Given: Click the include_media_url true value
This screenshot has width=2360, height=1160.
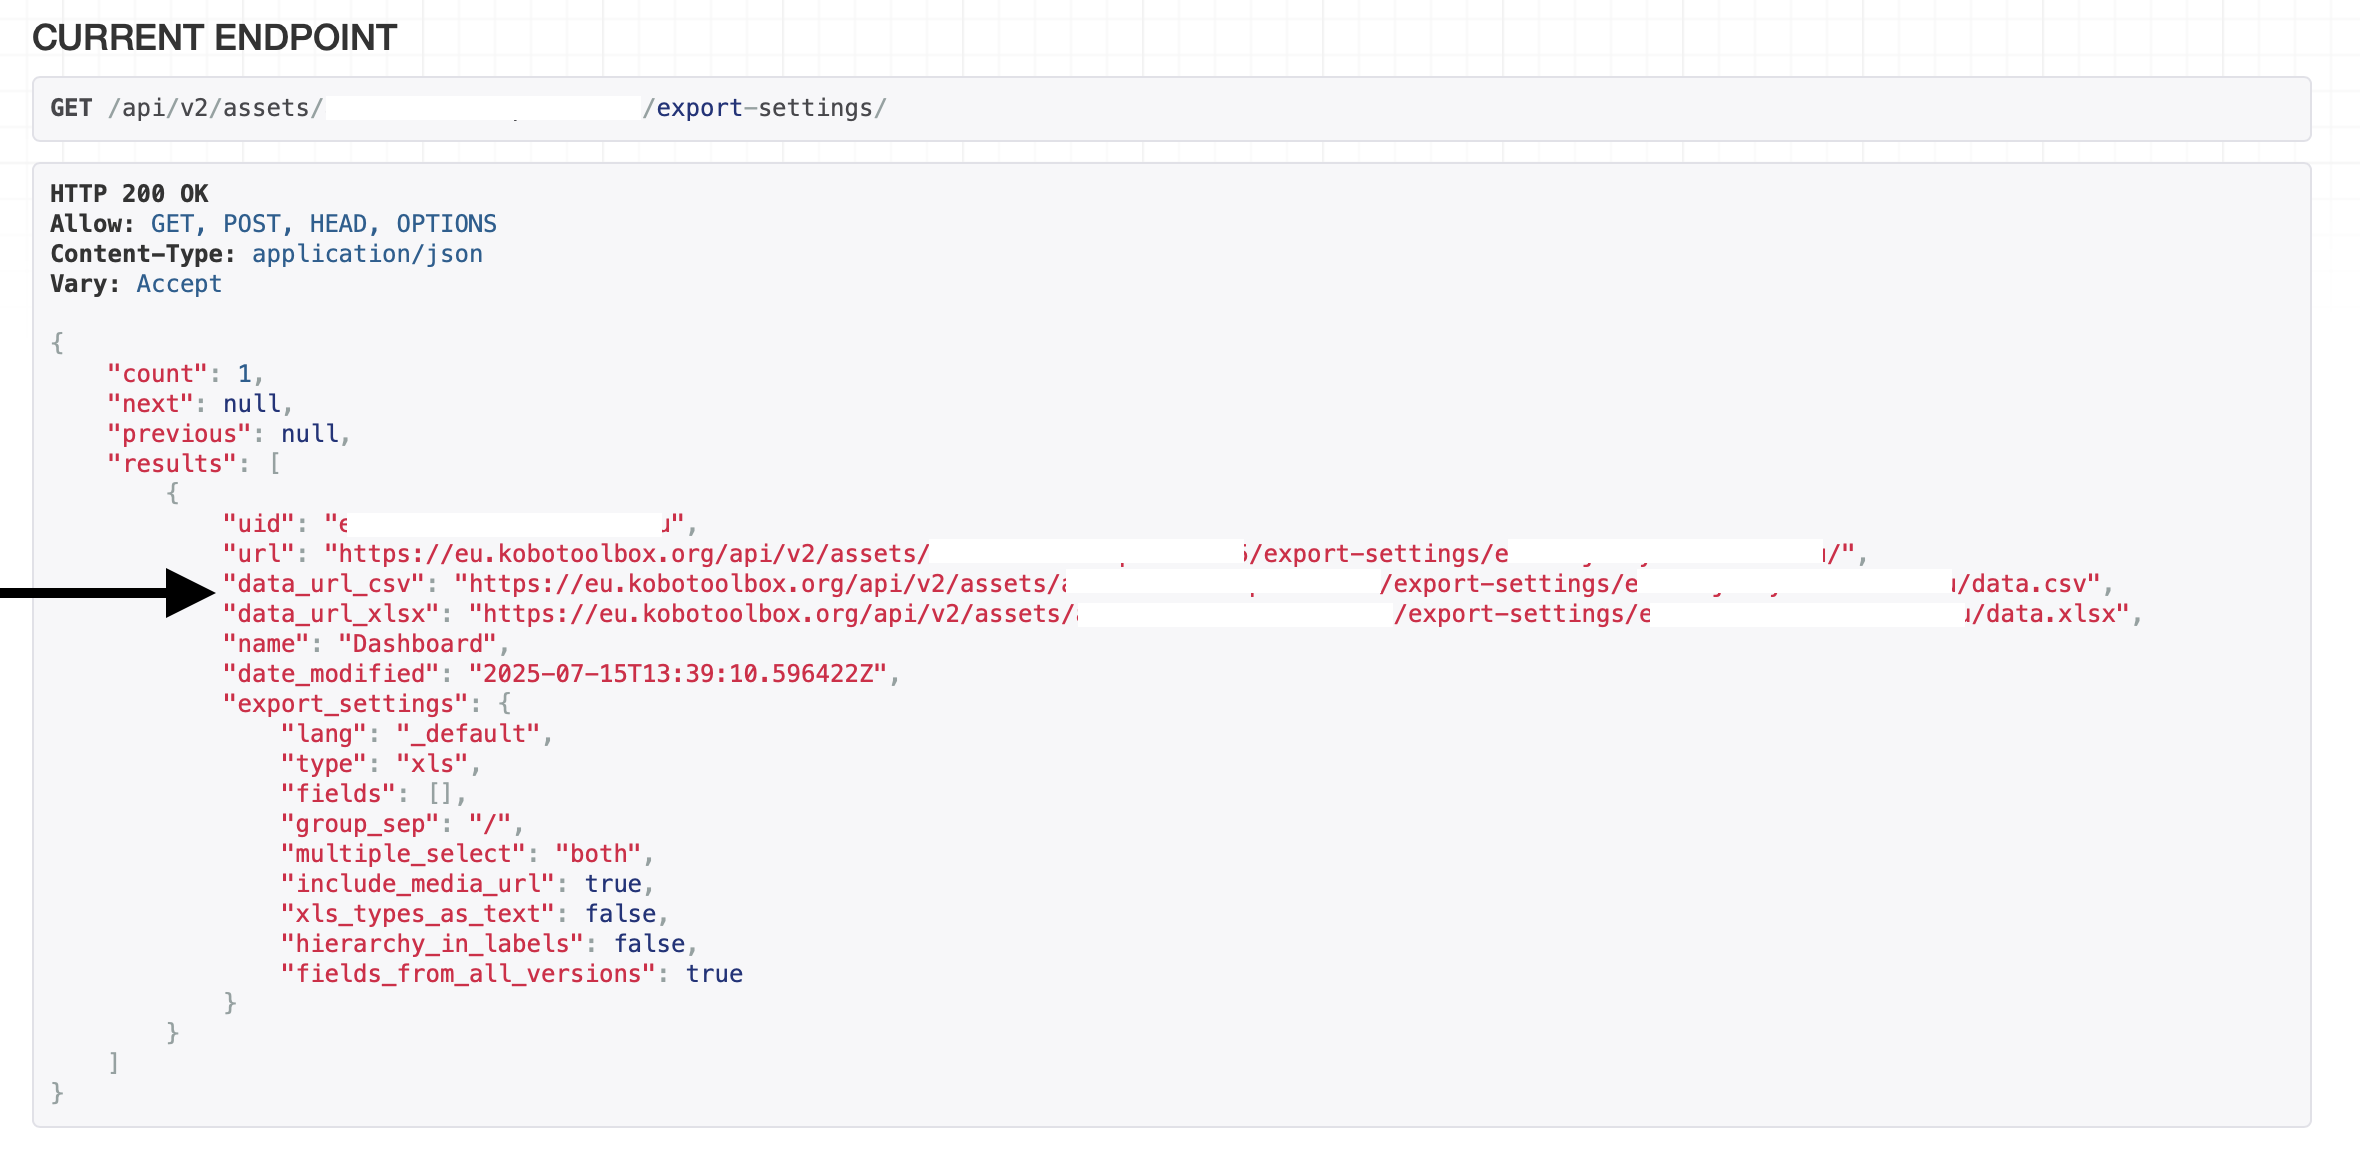Looking at the screenshot, I should coord(613,884).
